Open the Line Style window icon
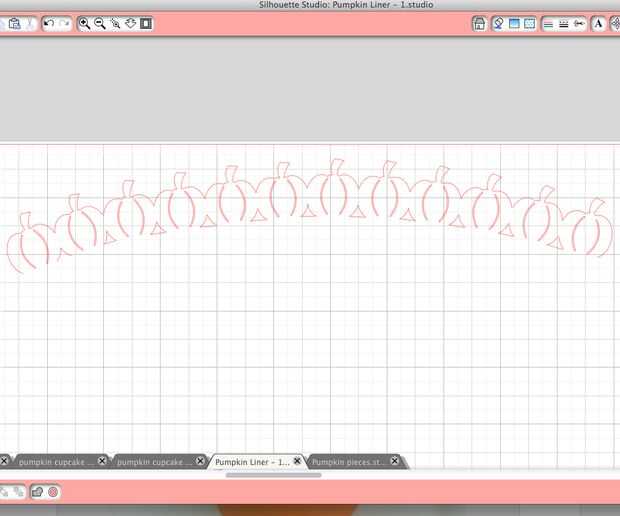 click(563, 24)
